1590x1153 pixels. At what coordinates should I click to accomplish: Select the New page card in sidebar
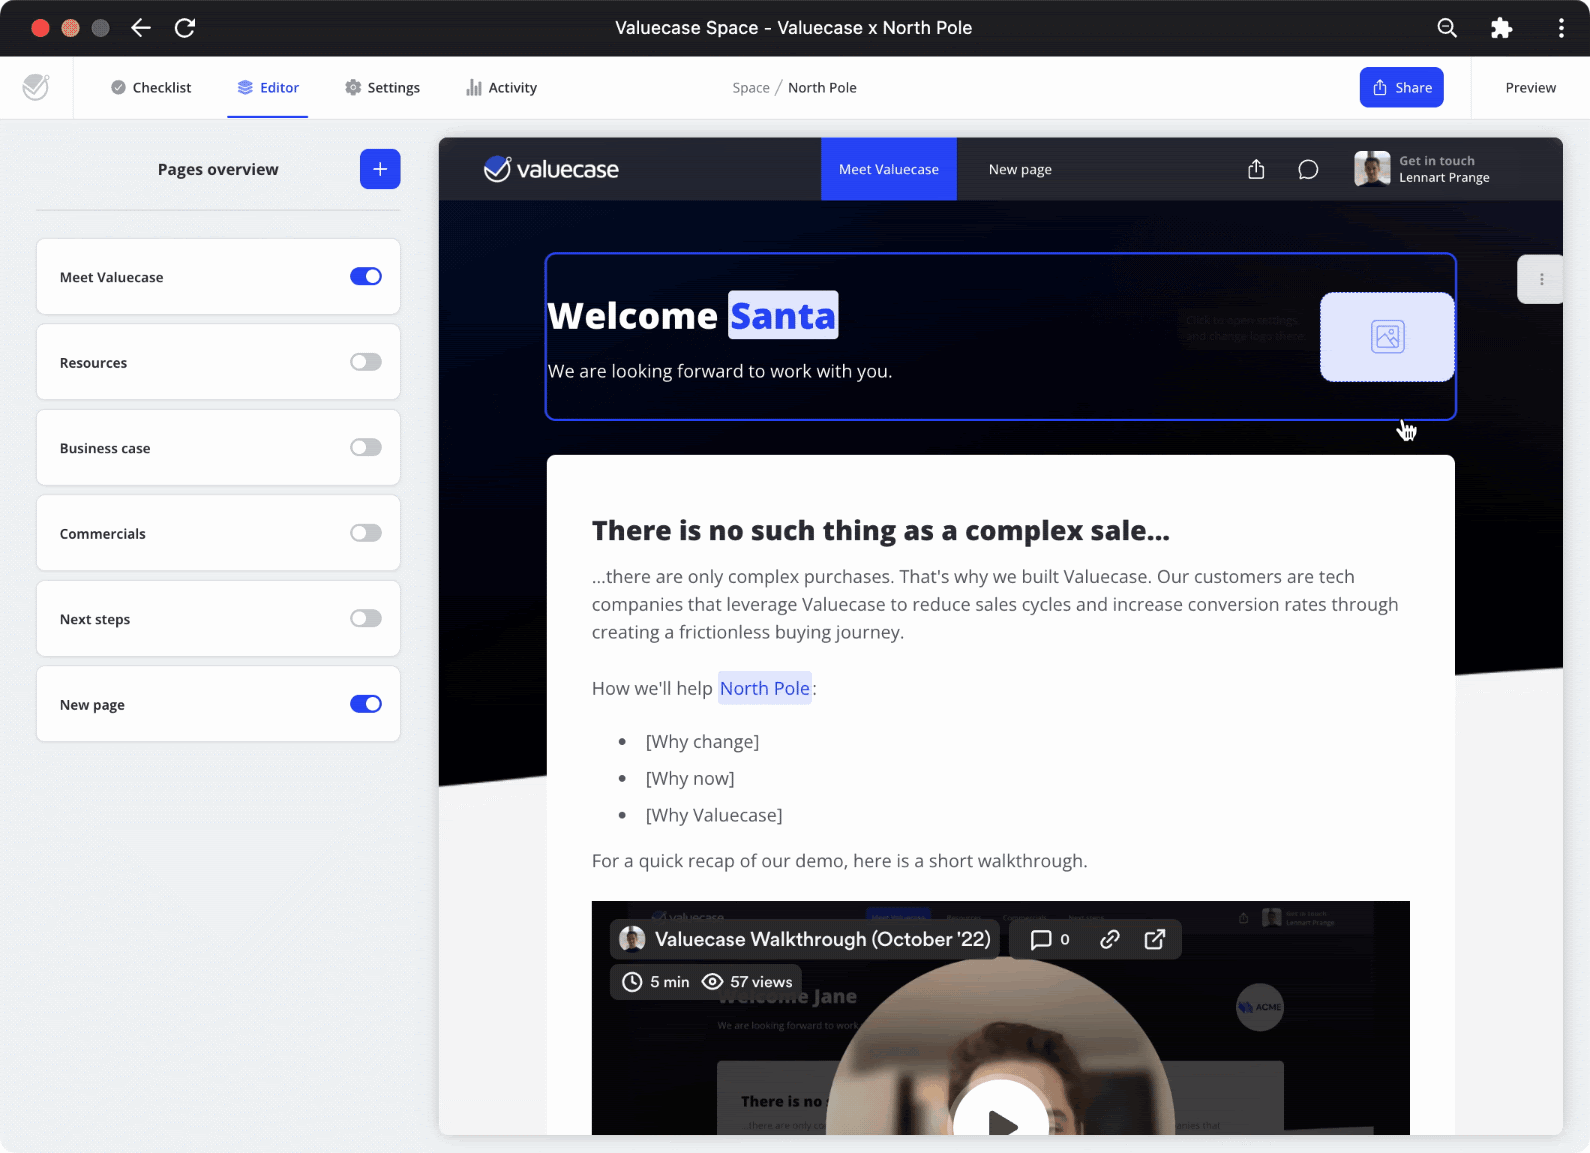coord(218,704)
